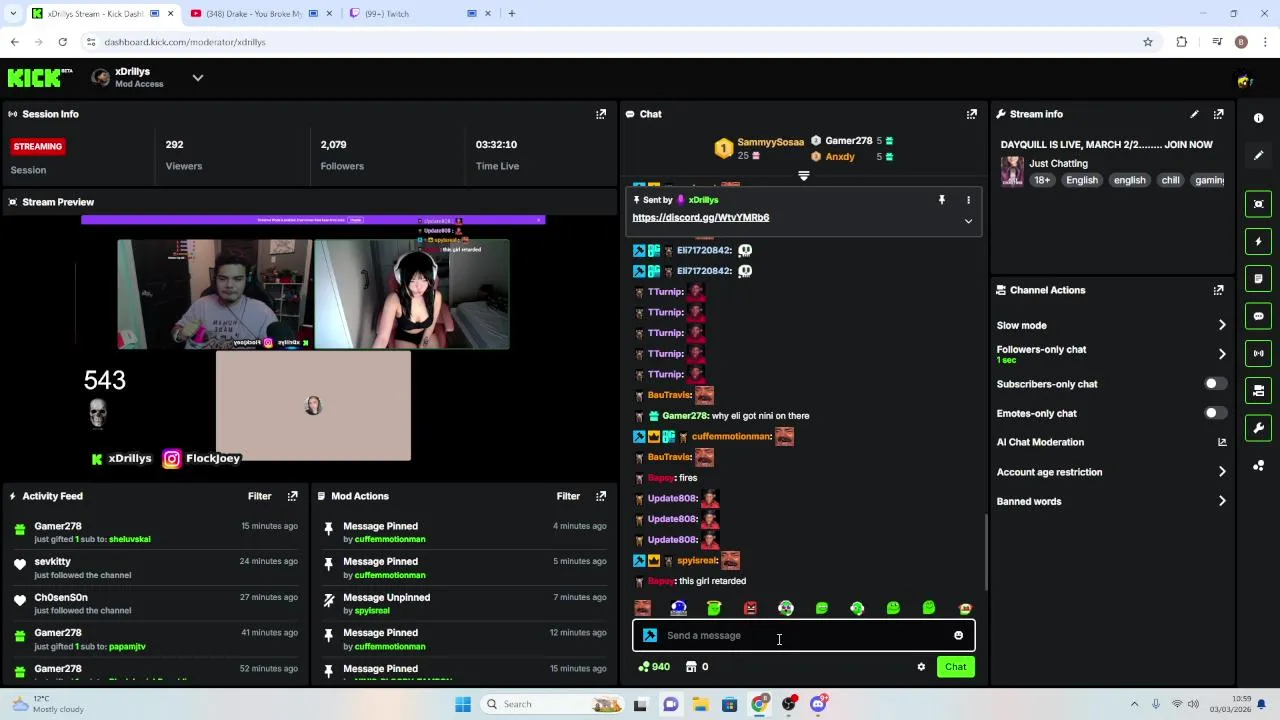
Task: Click the English category tag
Action: (1081, 180)
